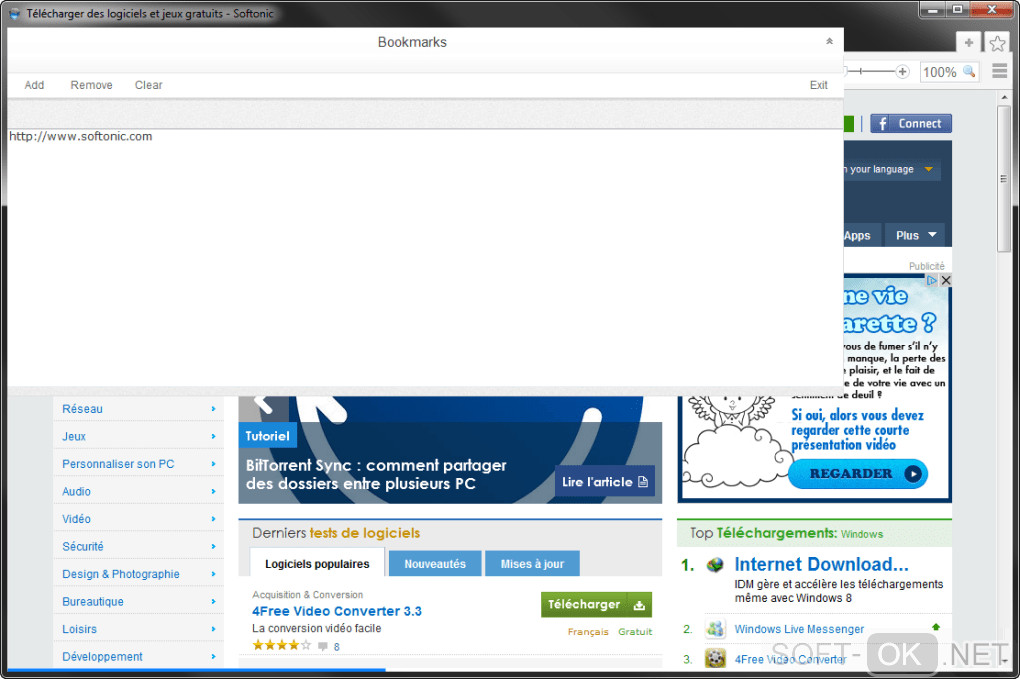Click the 8 comments count link

tap(336, 646)
